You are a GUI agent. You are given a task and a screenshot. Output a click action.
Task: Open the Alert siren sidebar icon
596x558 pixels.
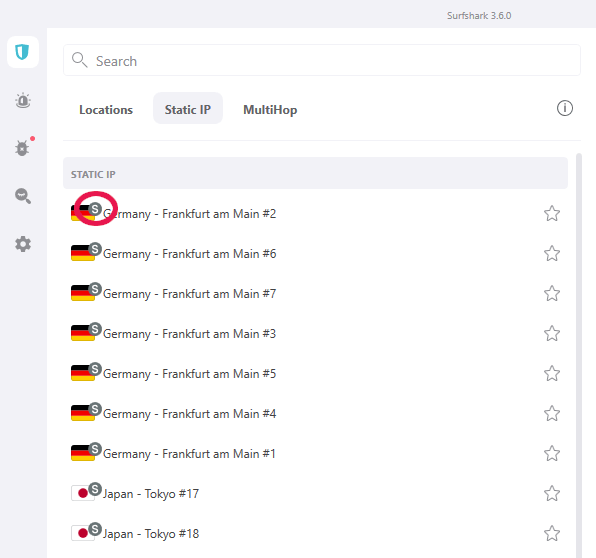point(23,101)
